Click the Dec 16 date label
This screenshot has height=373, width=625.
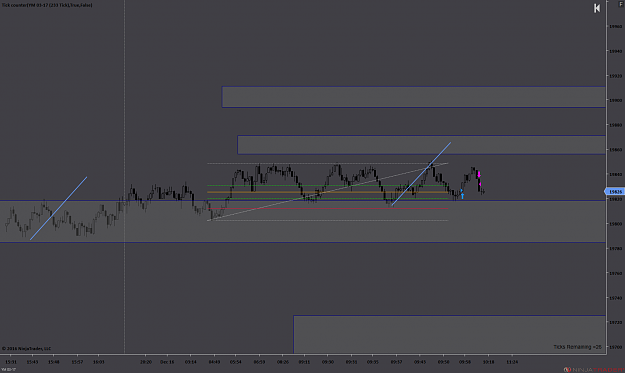(x=167, y=362)
